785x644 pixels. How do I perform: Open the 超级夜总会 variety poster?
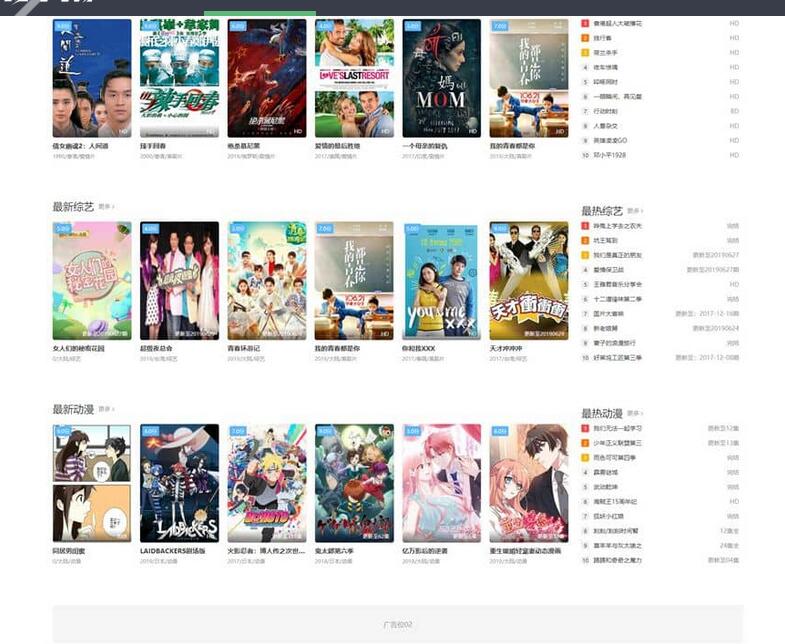point(179,281)
